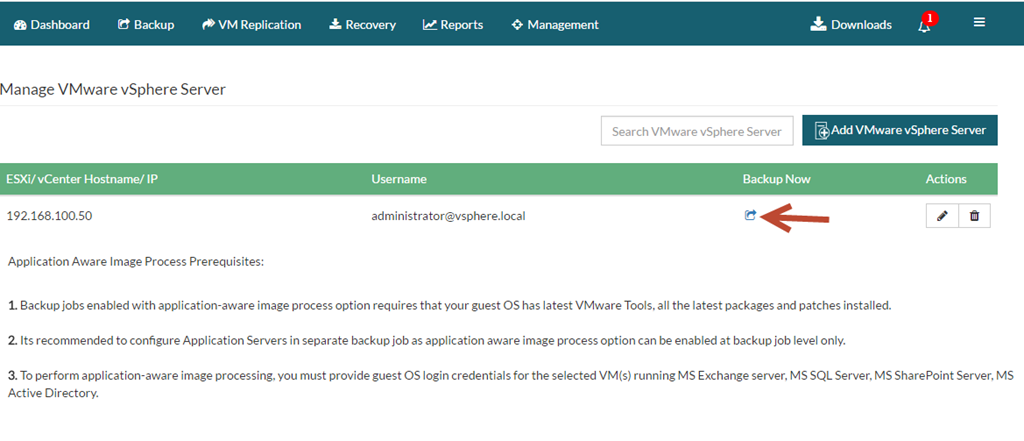This screenshot has height=441, width=1024.
Task: Open the Backup menu
Action: [146, 25]
